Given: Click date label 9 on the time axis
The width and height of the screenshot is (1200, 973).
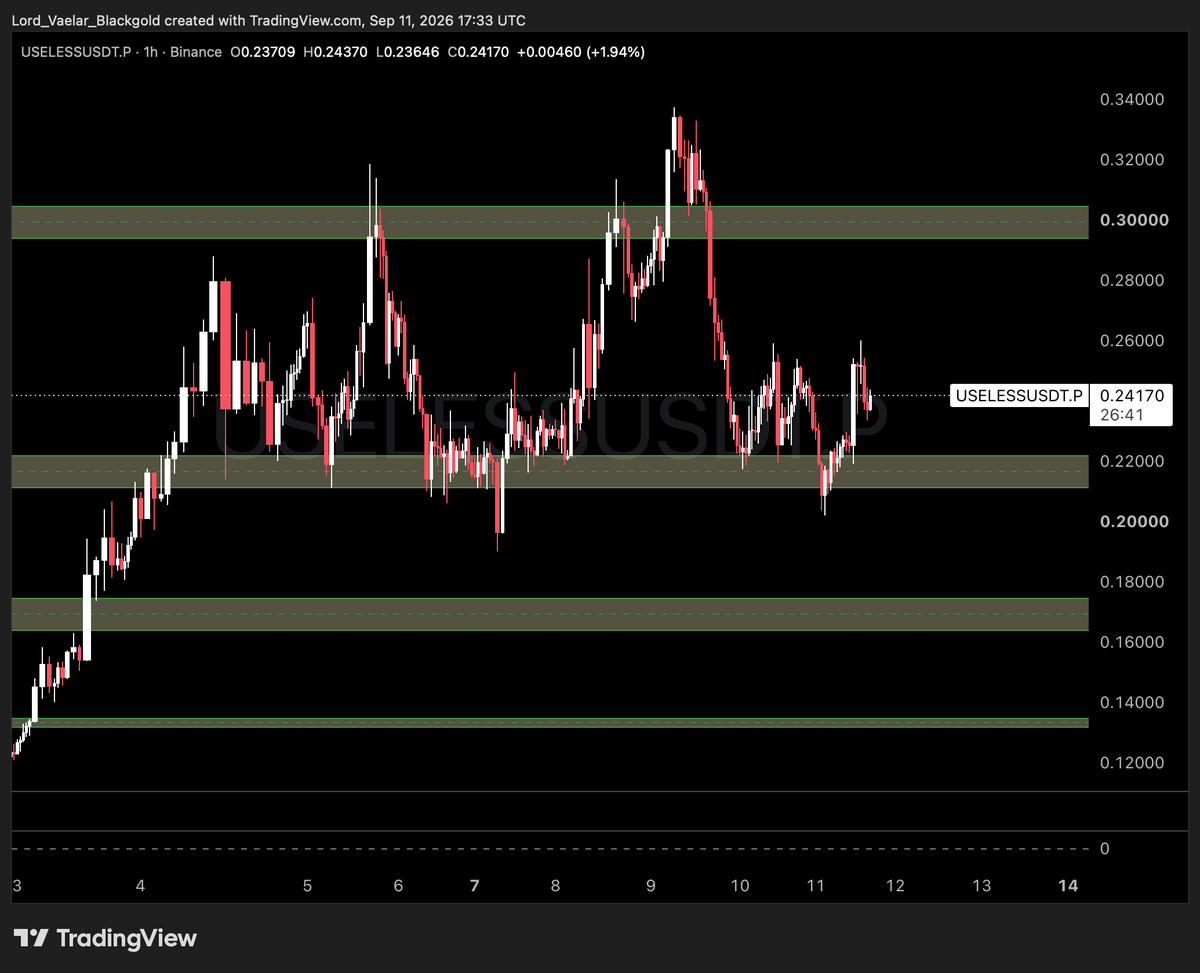Looking at the screenshot, I should coord(650,886).
